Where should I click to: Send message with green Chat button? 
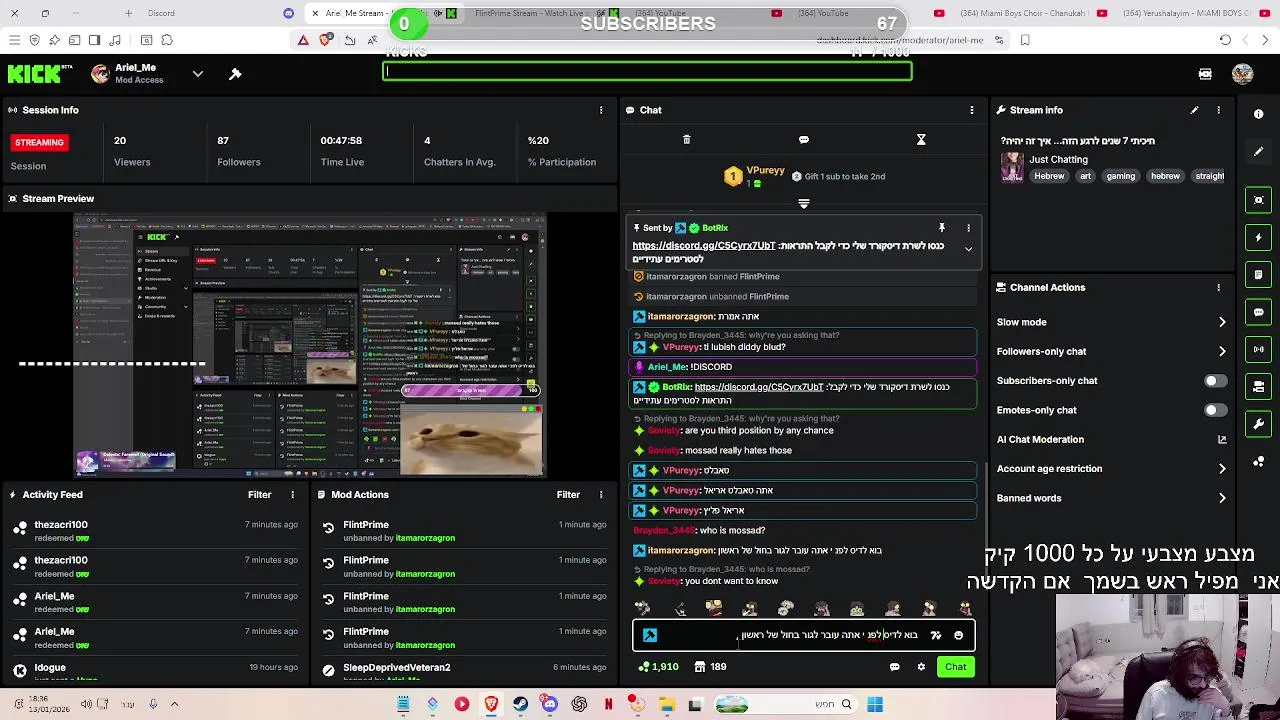point(955,667)
